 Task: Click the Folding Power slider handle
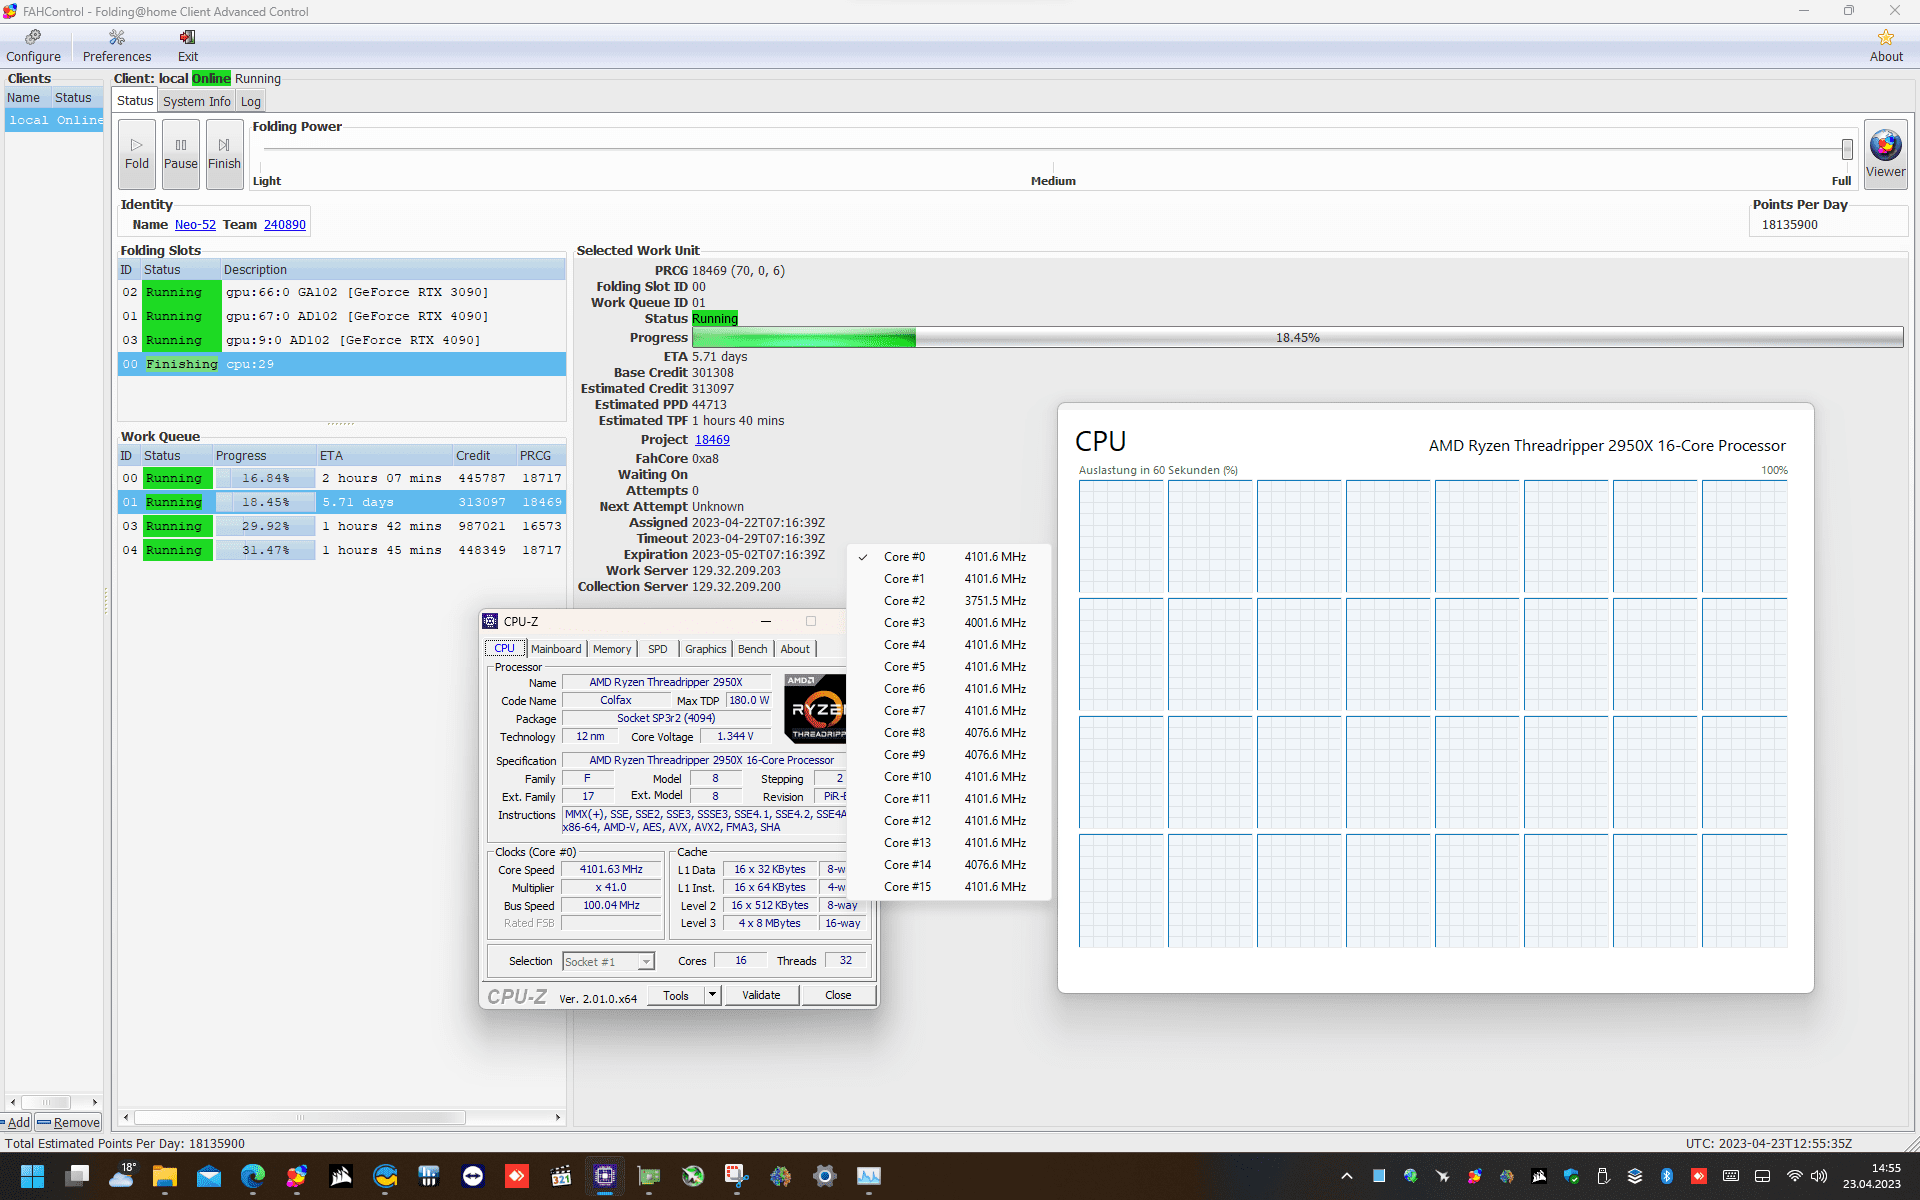pyautogui.click(x=1847, y=149)
